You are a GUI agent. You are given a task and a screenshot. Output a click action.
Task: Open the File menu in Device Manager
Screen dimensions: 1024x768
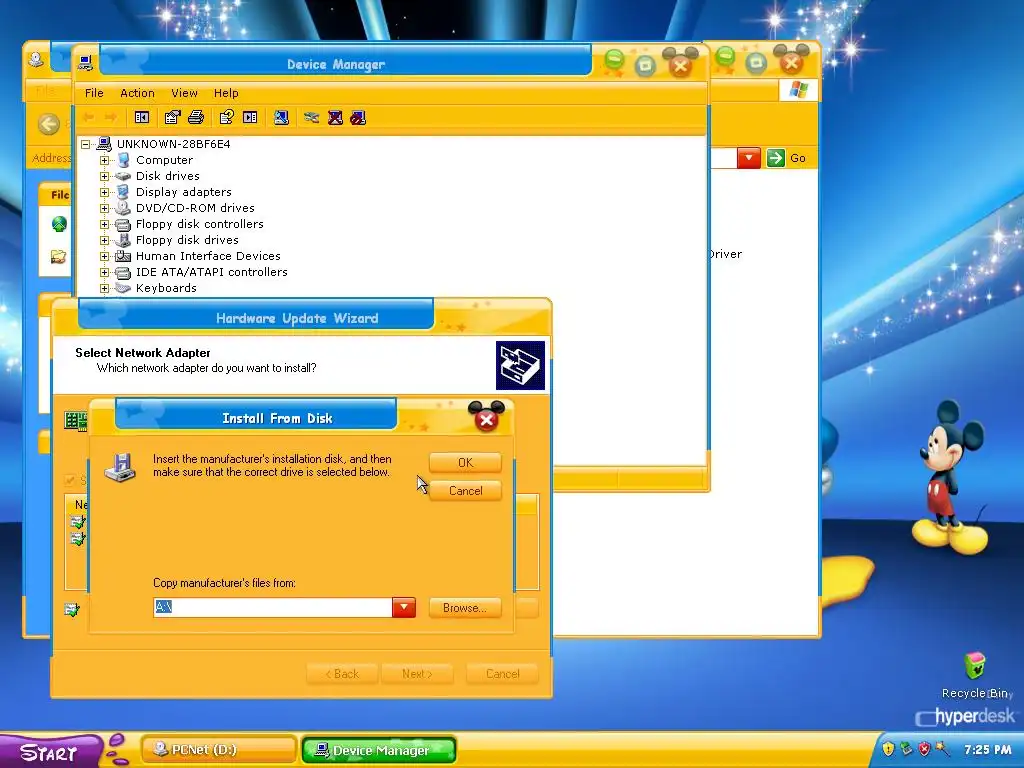point(94,93)
